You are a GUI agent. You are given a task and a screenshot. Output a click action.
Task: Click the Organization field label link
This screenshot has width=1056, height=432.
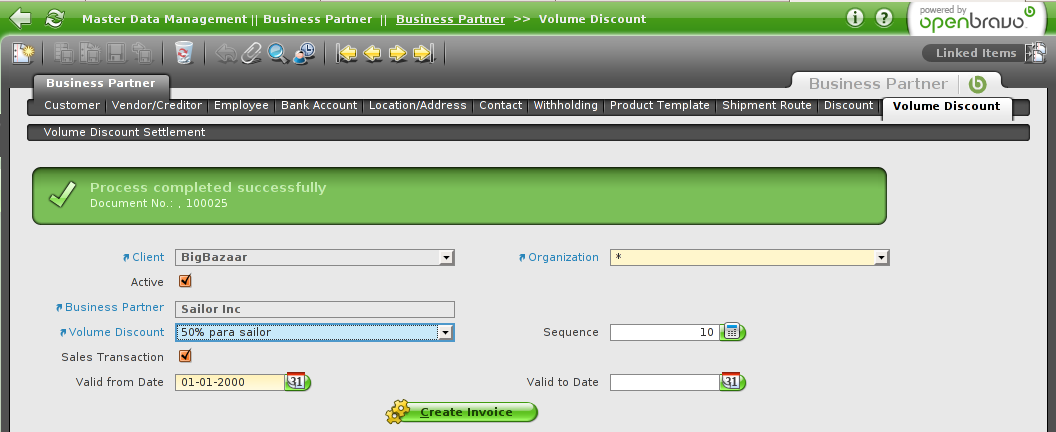[563, 257]
